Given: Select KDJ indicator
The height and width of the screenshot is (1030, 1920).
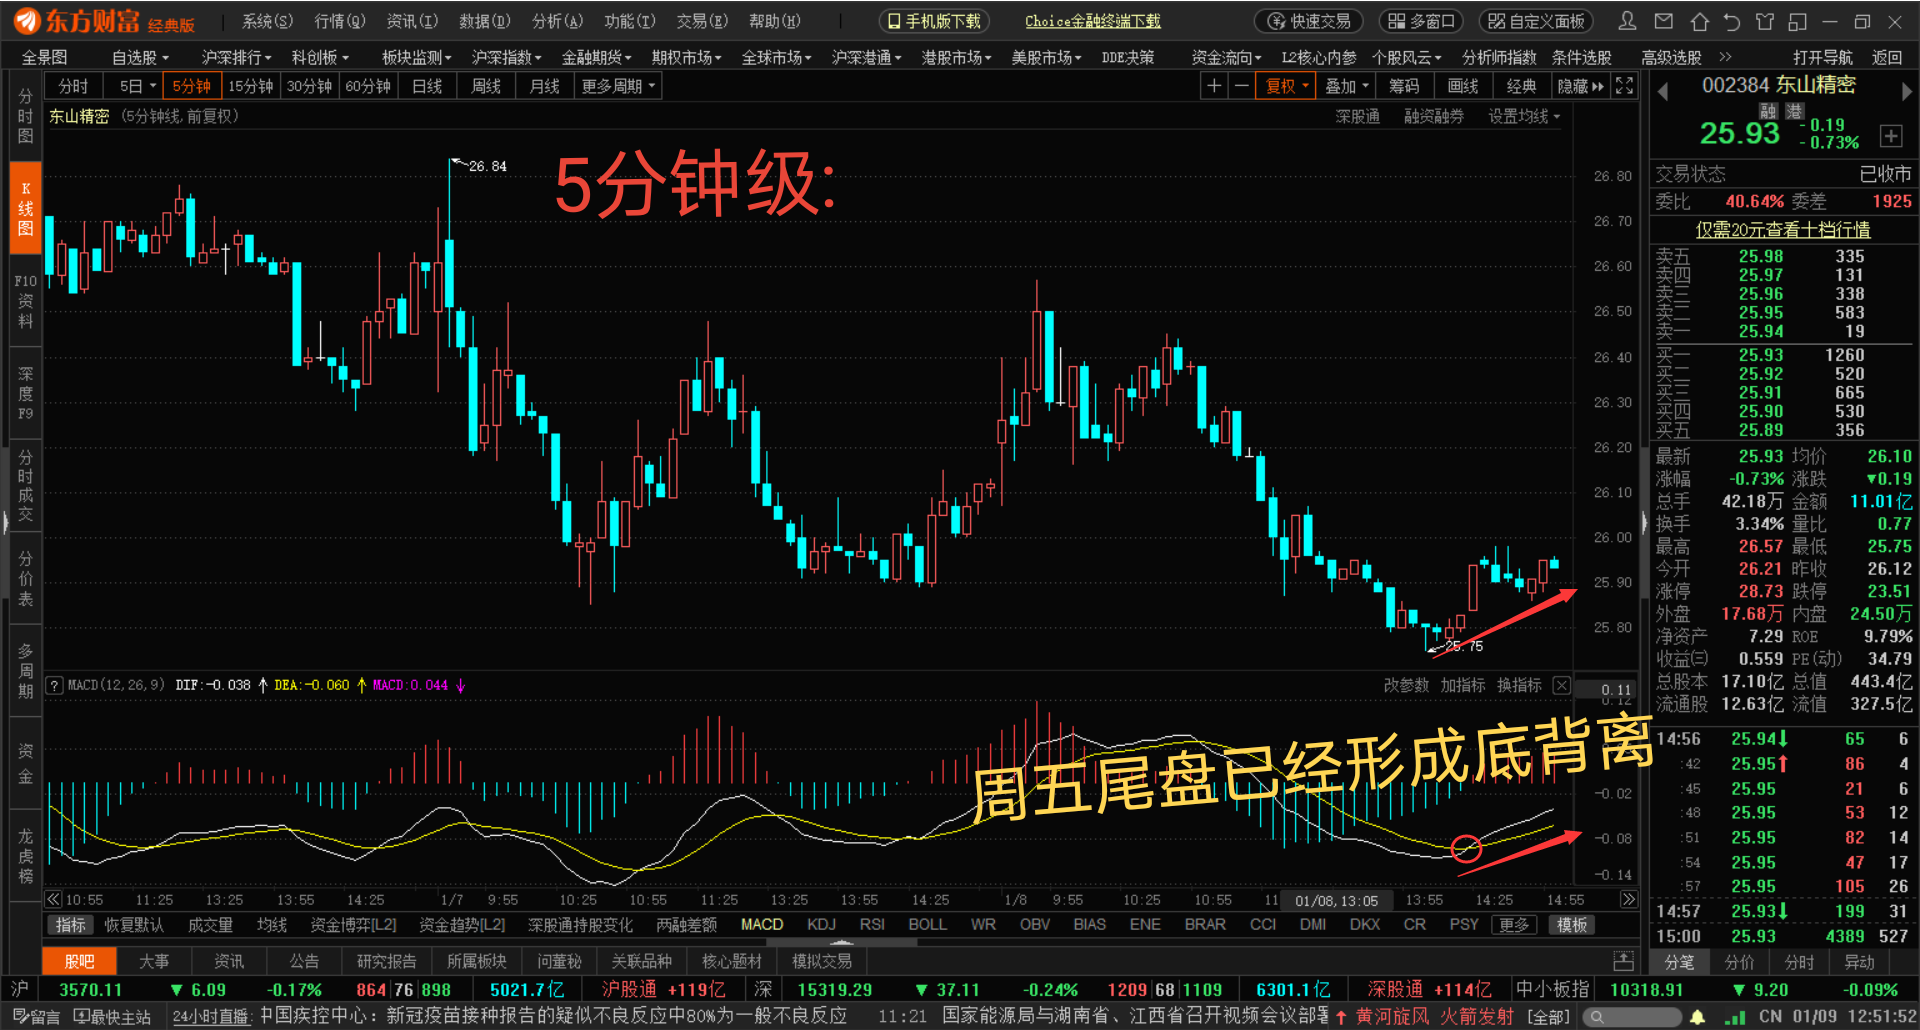Looking at the screenshot, I should coord(821,924).
